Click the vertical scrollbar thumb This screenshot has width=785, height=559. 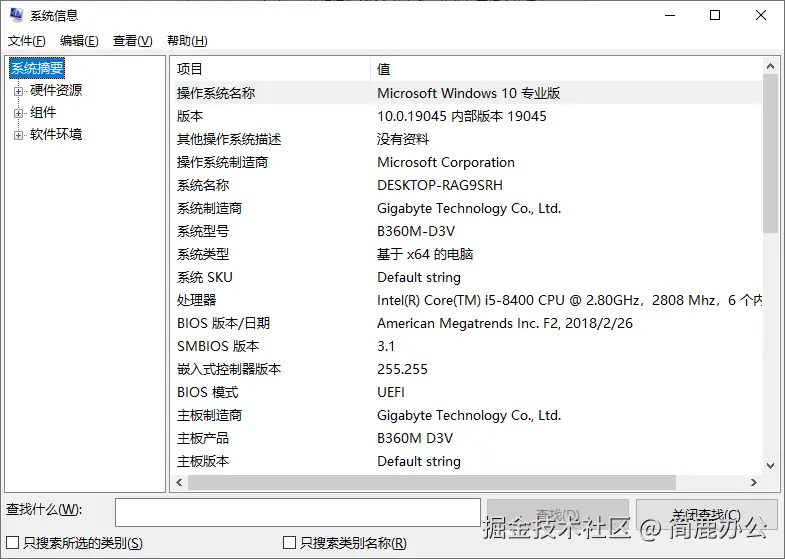(770, 153)
